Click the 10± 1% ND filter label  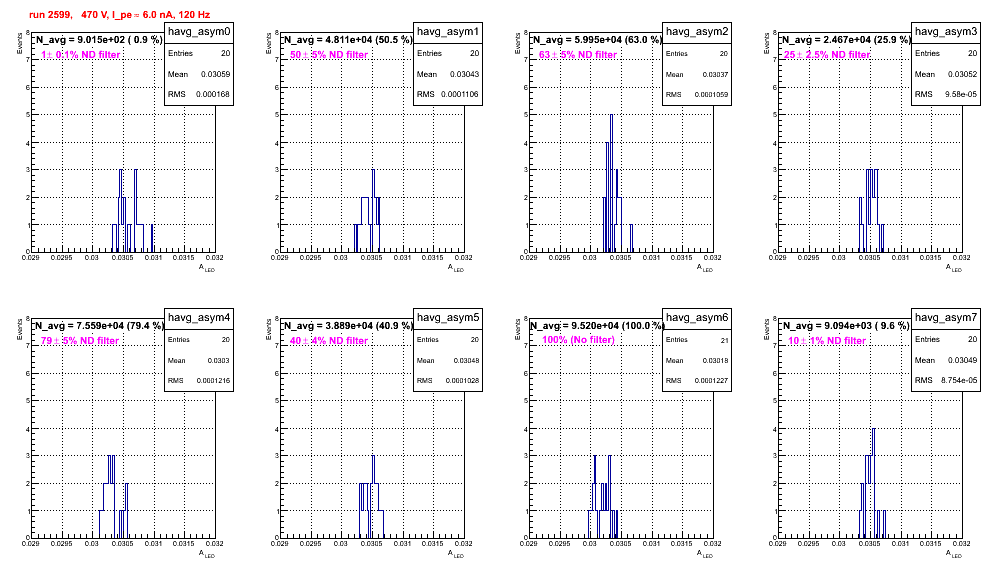[827, 341]
